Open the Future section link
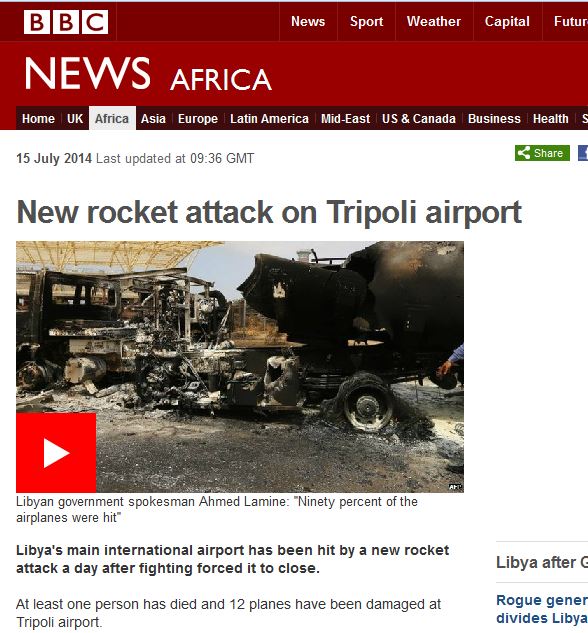This screenshot has height=633, width=588. (x=570, y=21)
